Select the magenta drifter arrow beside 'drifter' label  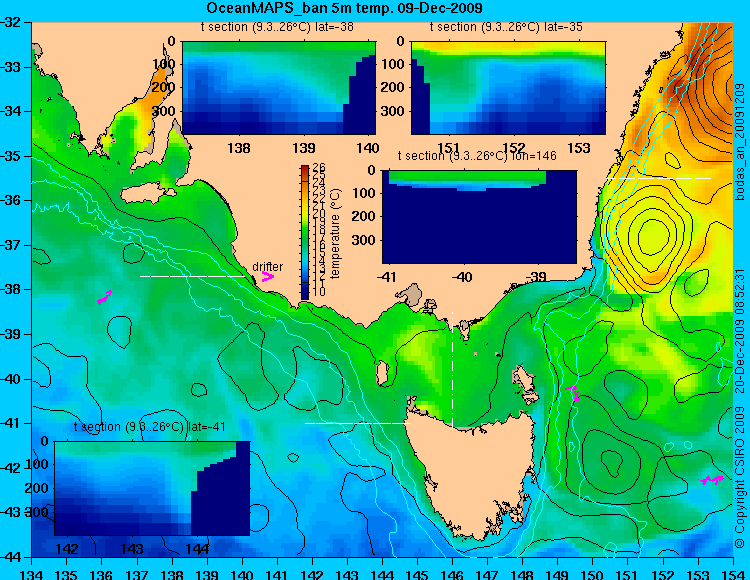pyautogui.click(x=268, y=276)
